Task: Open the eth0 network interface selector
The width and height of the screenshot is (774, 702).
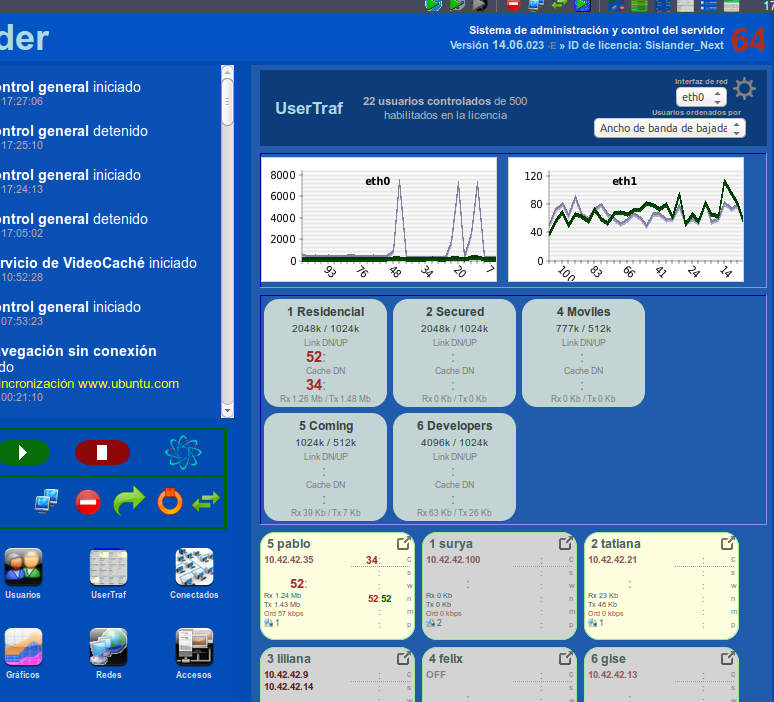Action: pos(701,97)
